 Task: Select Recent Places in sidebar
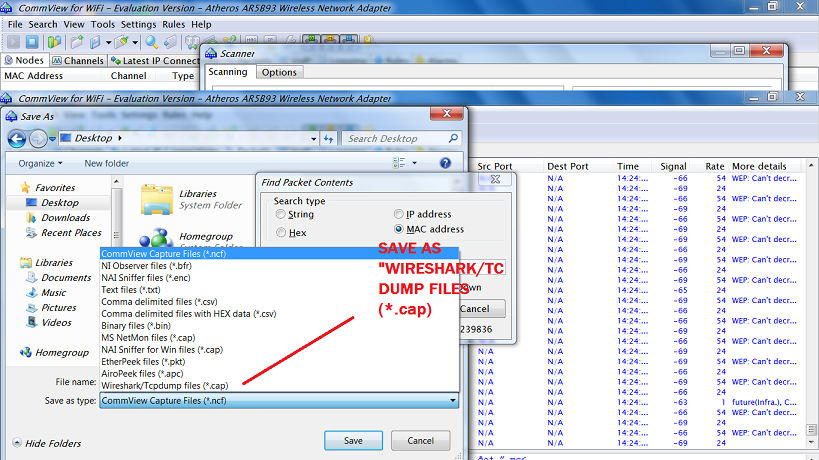71,233
